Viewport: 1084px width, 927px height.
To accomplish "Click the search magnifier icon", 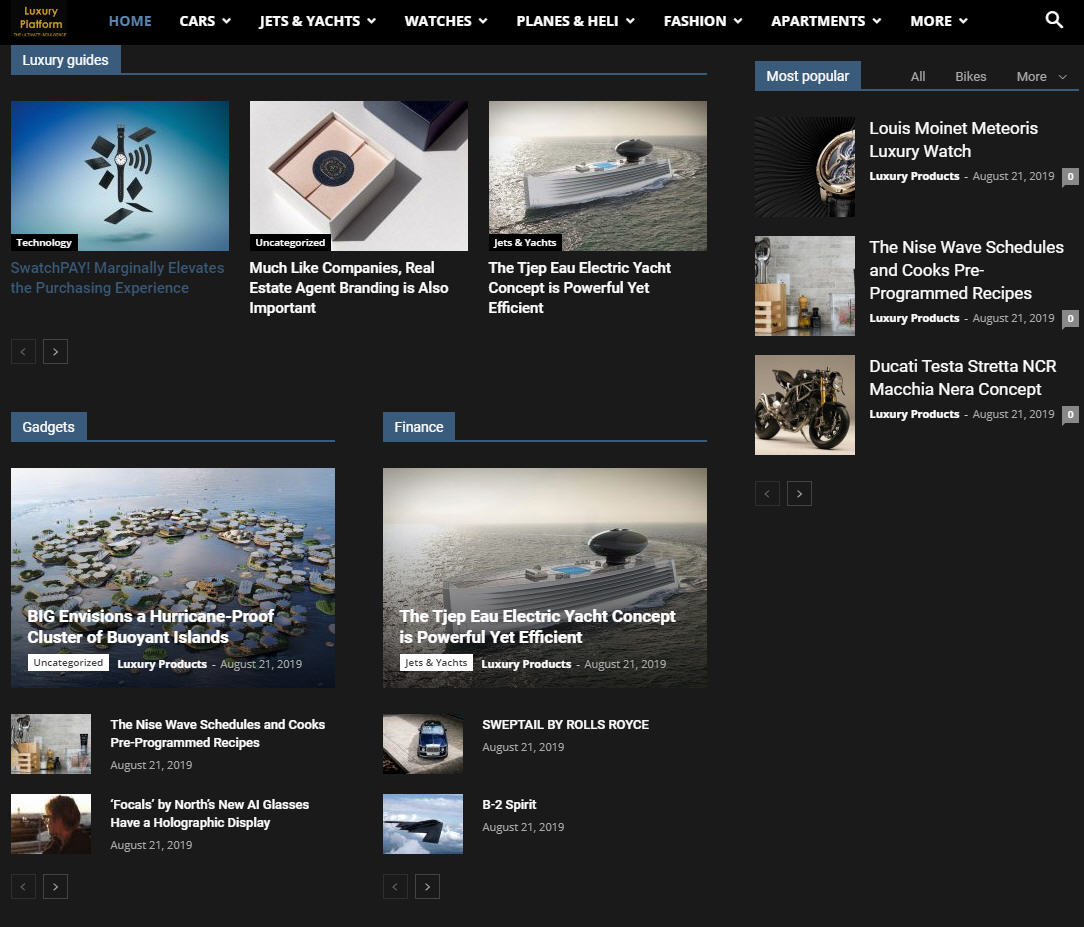I will click(x=1054, y=20).
